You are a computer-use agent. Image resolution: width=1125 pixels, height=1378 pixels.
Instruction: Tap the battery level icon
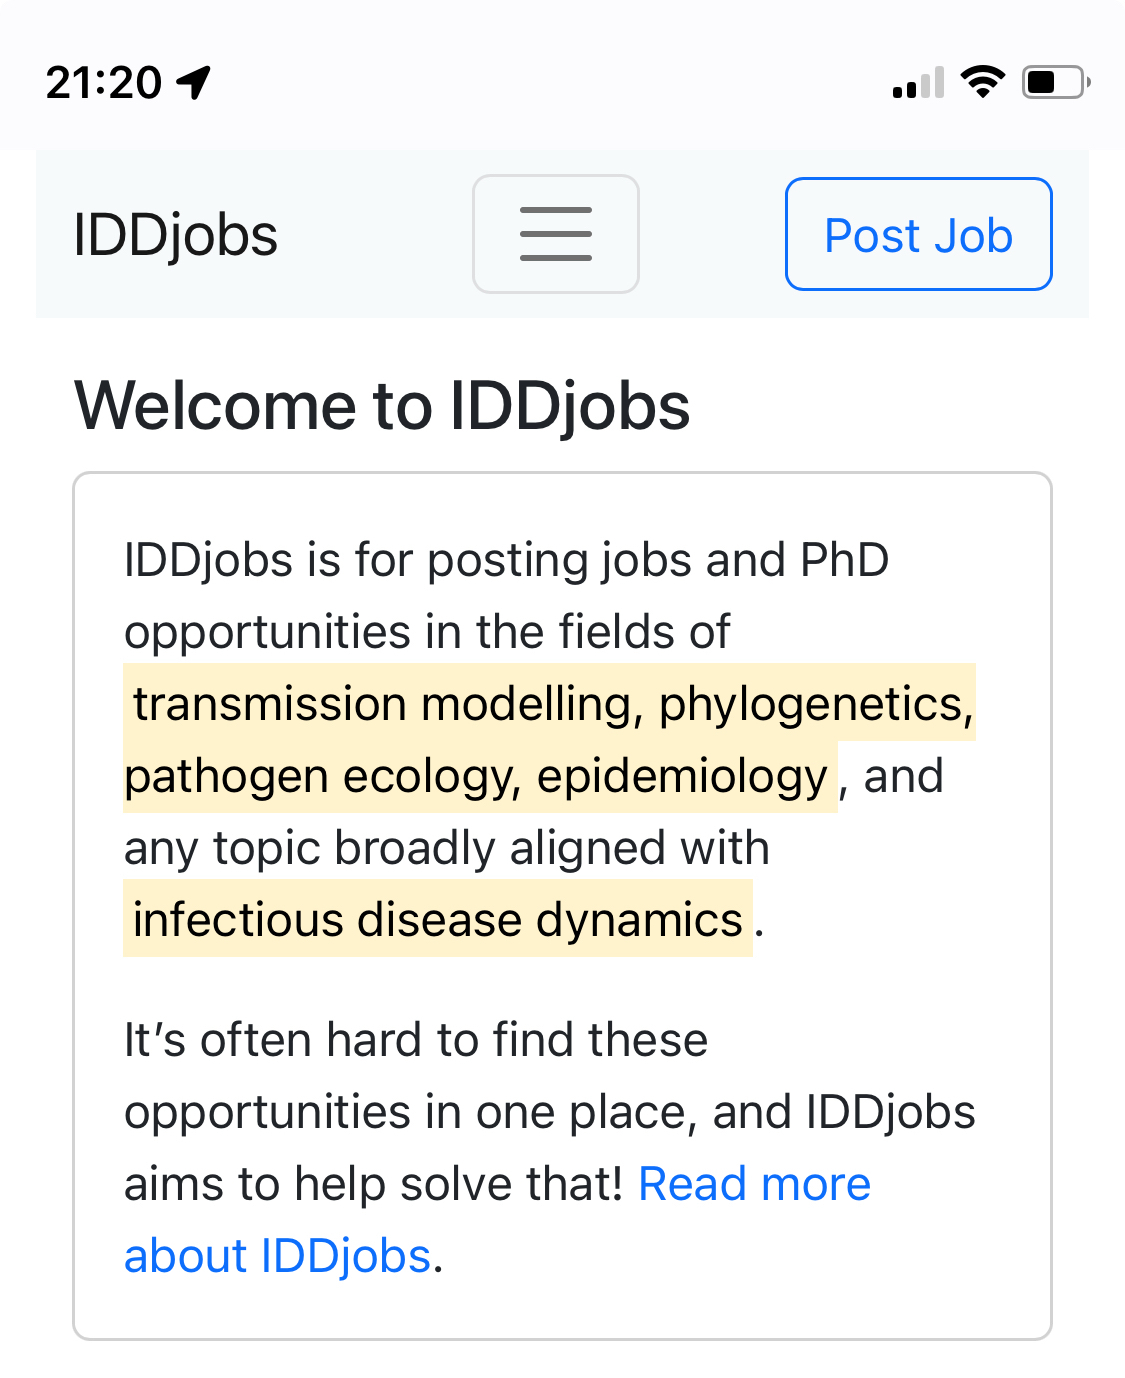pyautogui.click(x=1054, y=82)
